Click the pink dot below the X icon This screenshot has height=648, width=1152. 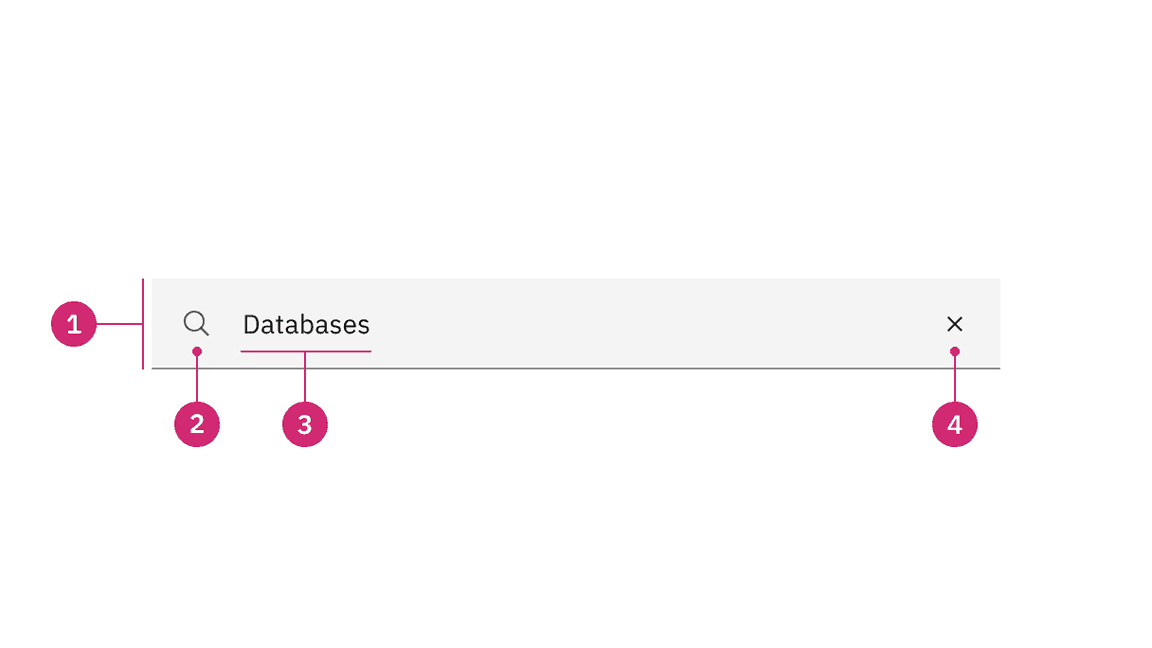955,351
